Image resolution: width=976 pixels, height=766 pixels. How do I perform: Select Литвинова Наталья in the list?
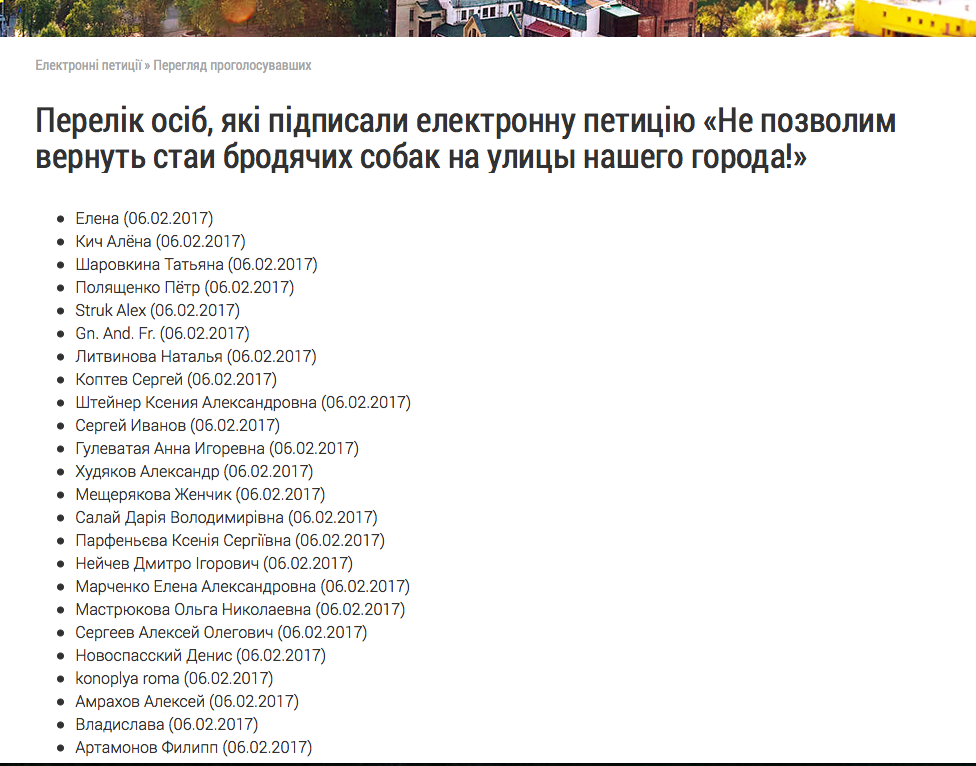[x=195, y=356]
